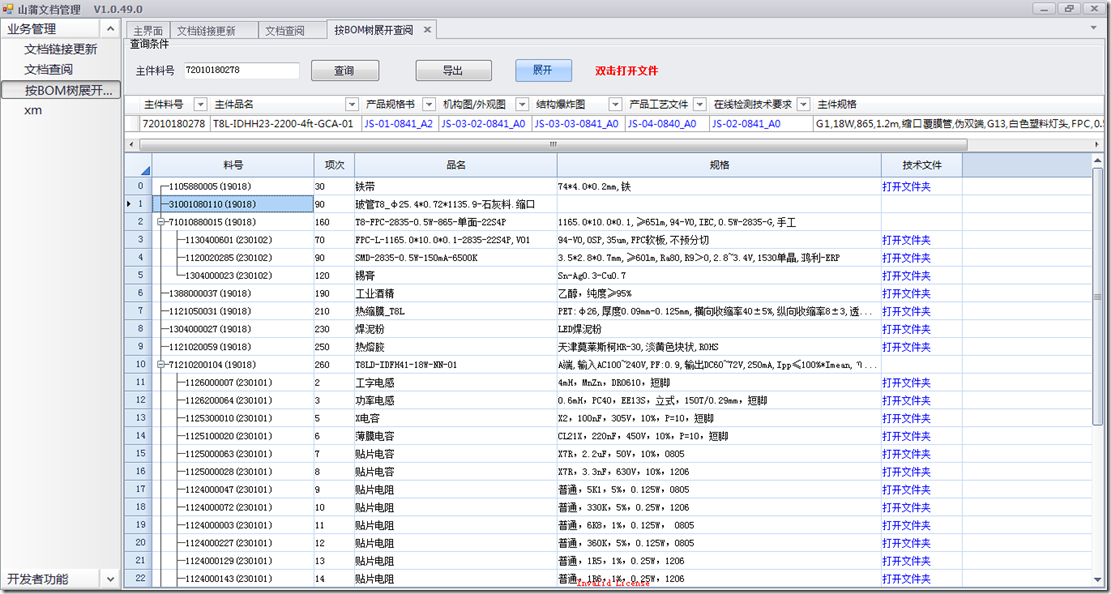Collapse the 业务管理 panel with the up chevron
Image resolution: width=1111 pixels, height=594 pixels.
pos(111,29)
